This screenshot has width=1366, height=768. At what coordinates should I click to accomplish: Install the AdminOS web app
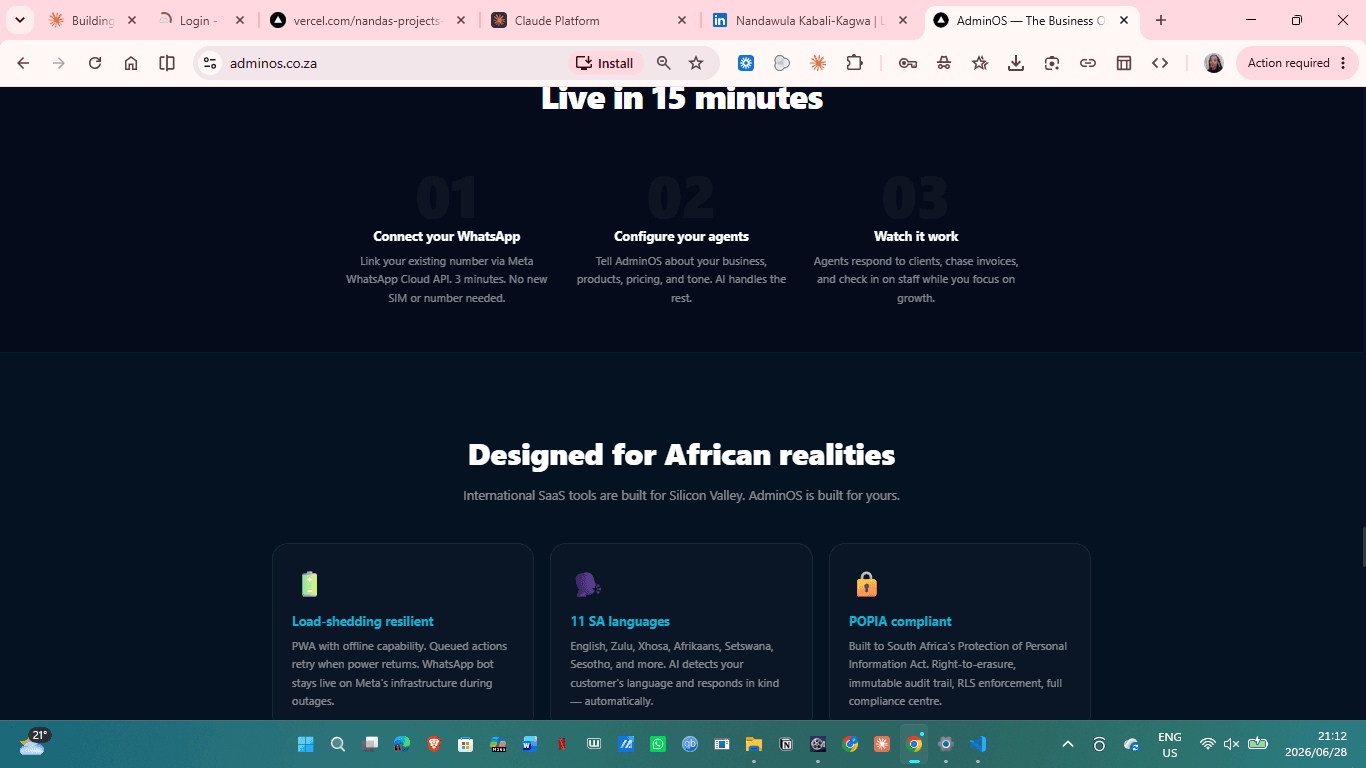604,63
